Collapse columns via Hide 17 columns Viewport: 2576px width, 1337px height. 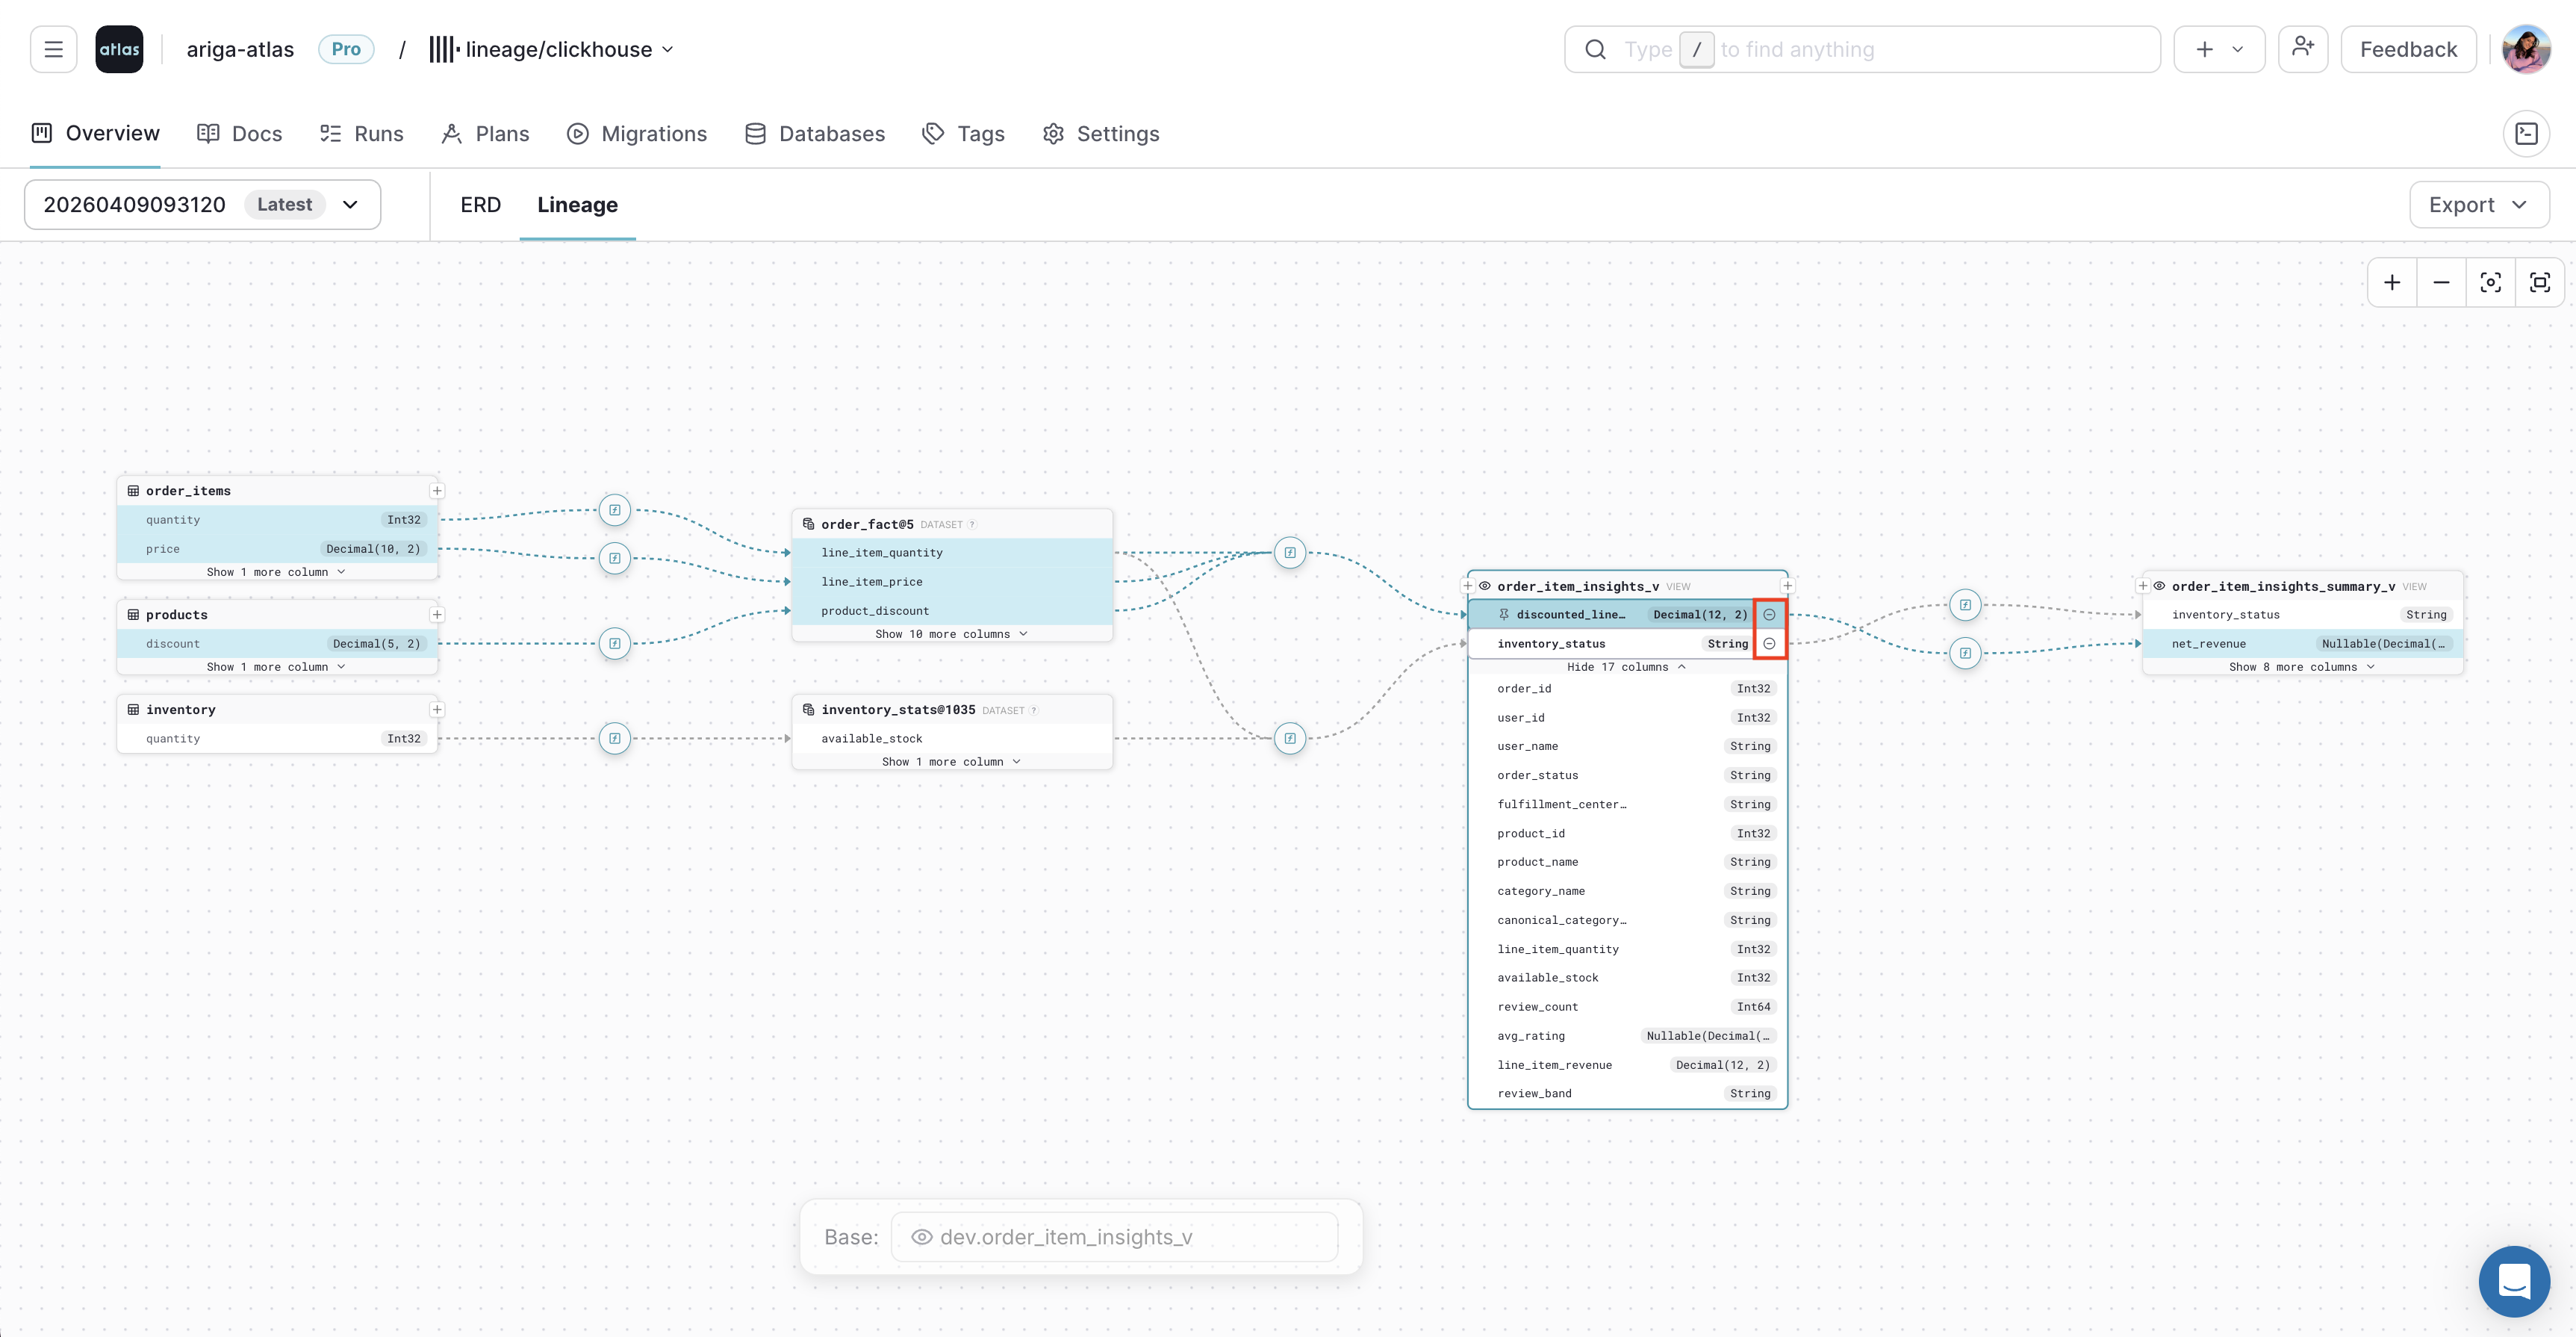1626,666
